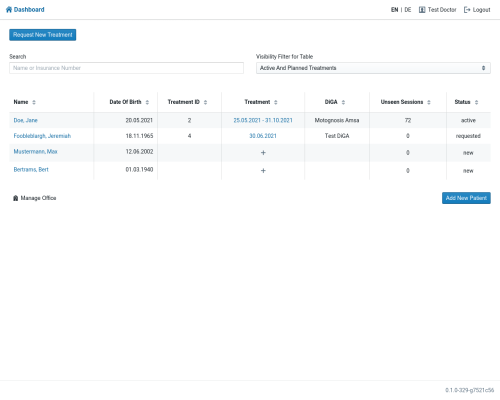The image size is (500, 400).
Task: Click the Dashboard home icon
Action: tap(9, 9)
